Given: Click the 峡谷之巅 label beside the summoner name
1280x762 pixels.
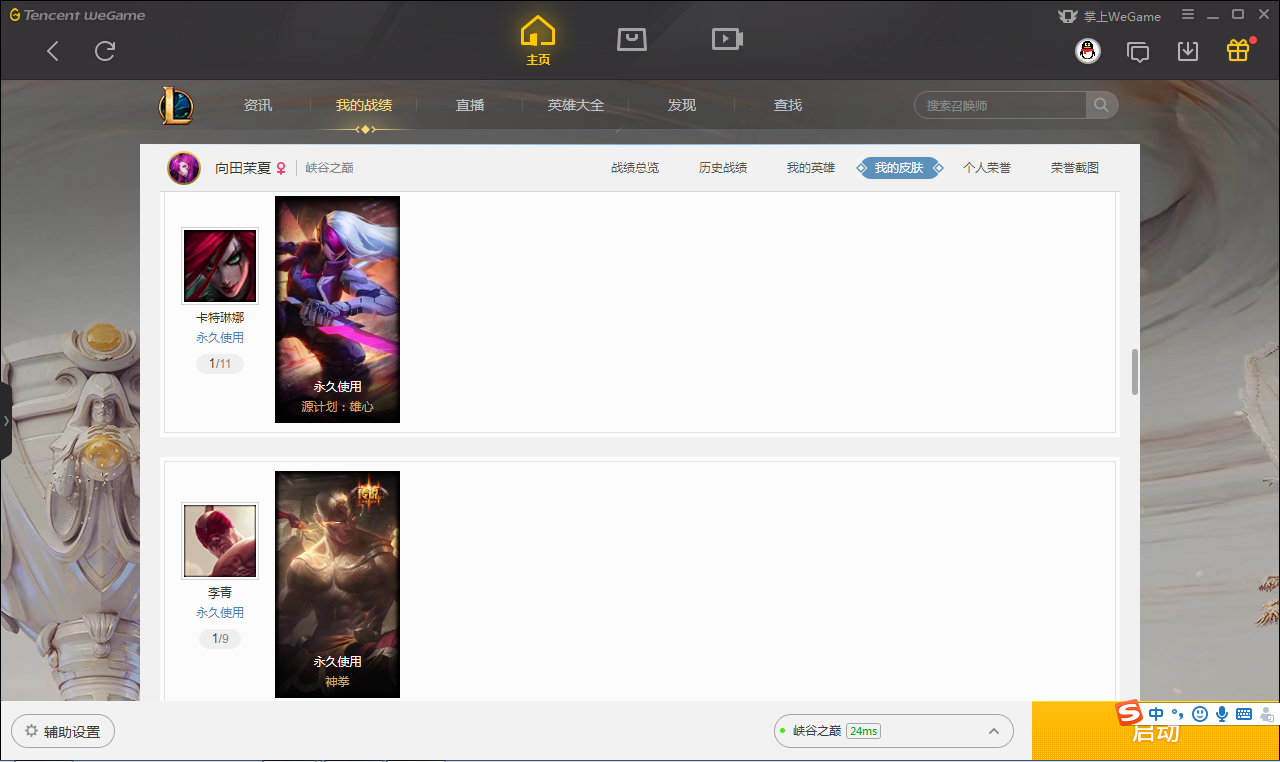Looking at the screenshot, I should (x=330, y=168).
